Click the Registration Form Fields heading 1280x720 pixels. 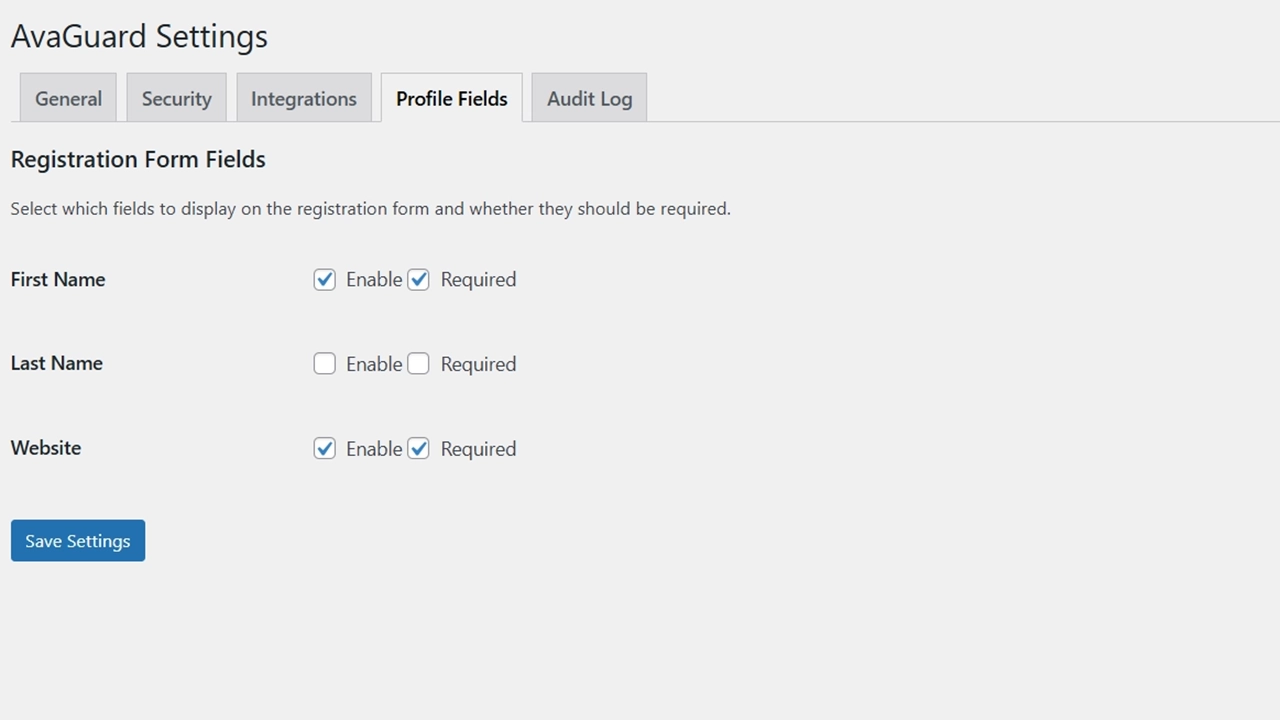point(138,160)
